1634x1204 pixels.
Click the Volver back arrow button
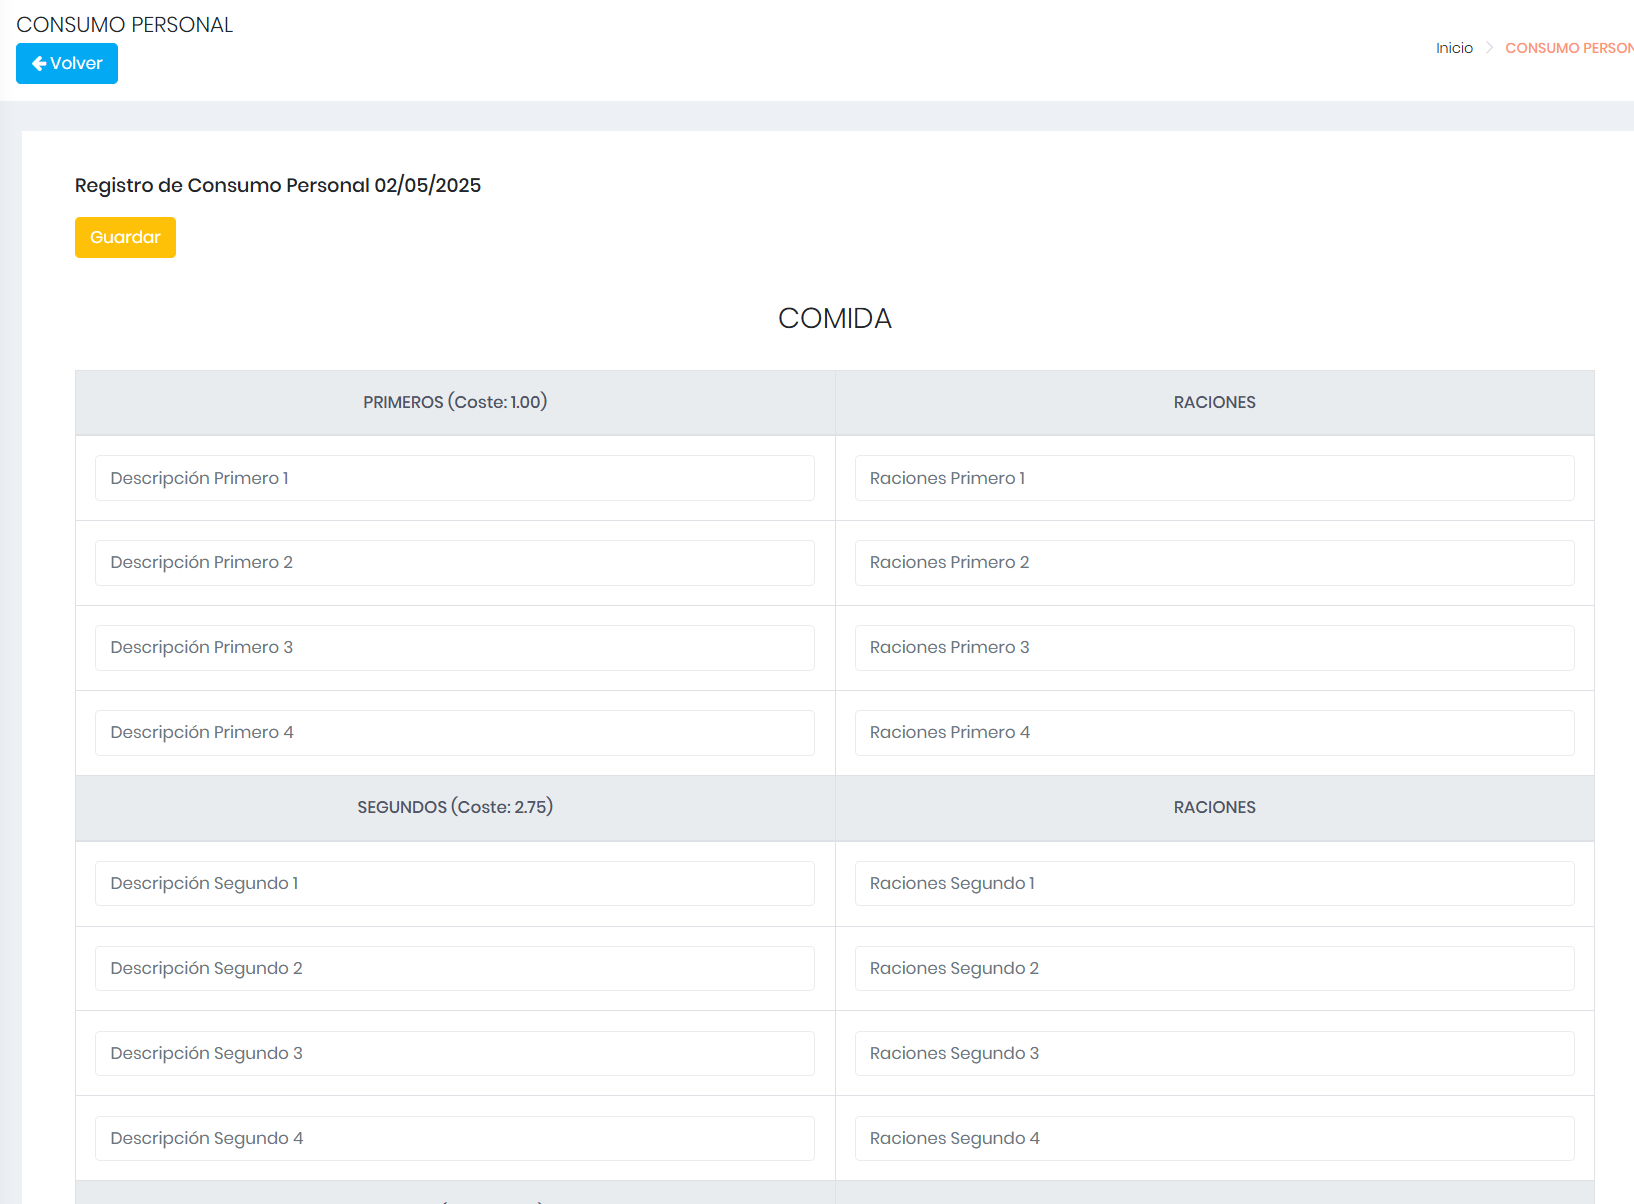(x=67, y=63)
